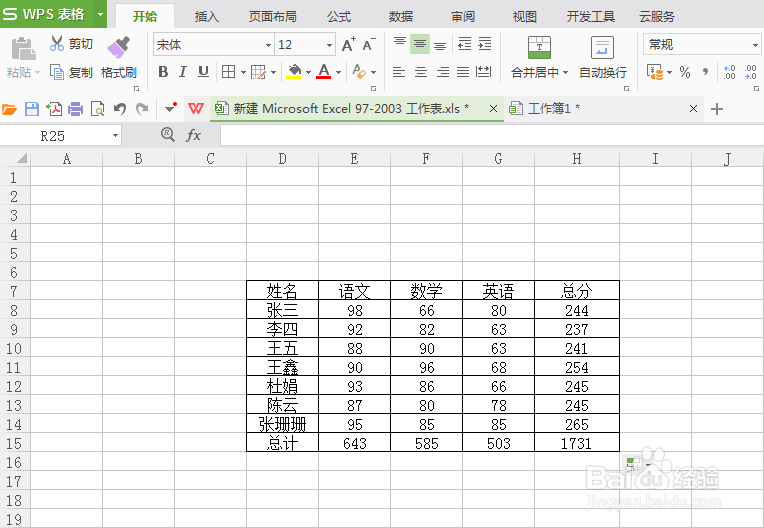Cut selection with scissors icon
Screen dimensions: 764x528
57,43
